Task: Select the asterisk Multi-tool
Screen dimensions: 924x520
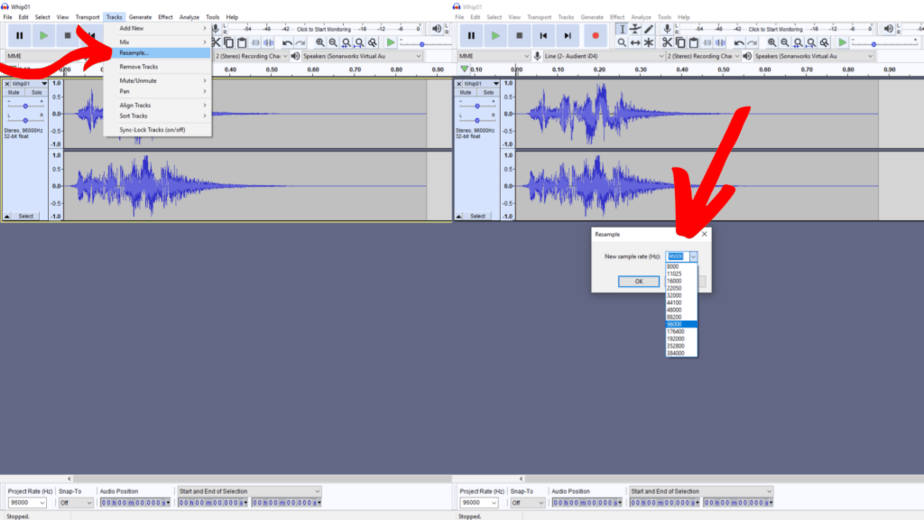Action: pyautogui.click(x=648, y=42)
